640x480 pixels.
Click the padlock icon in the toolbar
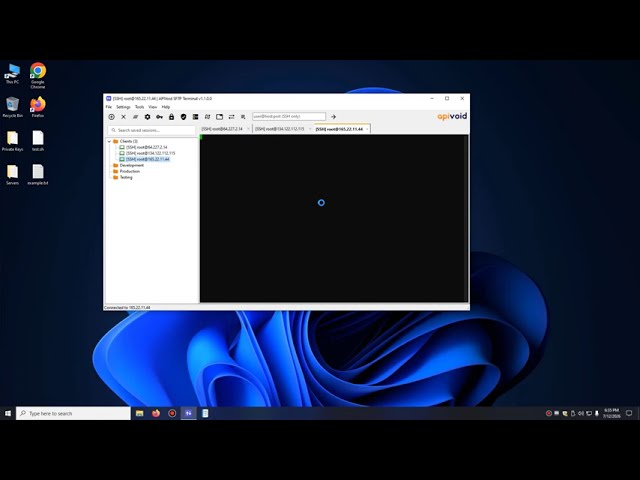pyautogui.click(x=171, y=117)
